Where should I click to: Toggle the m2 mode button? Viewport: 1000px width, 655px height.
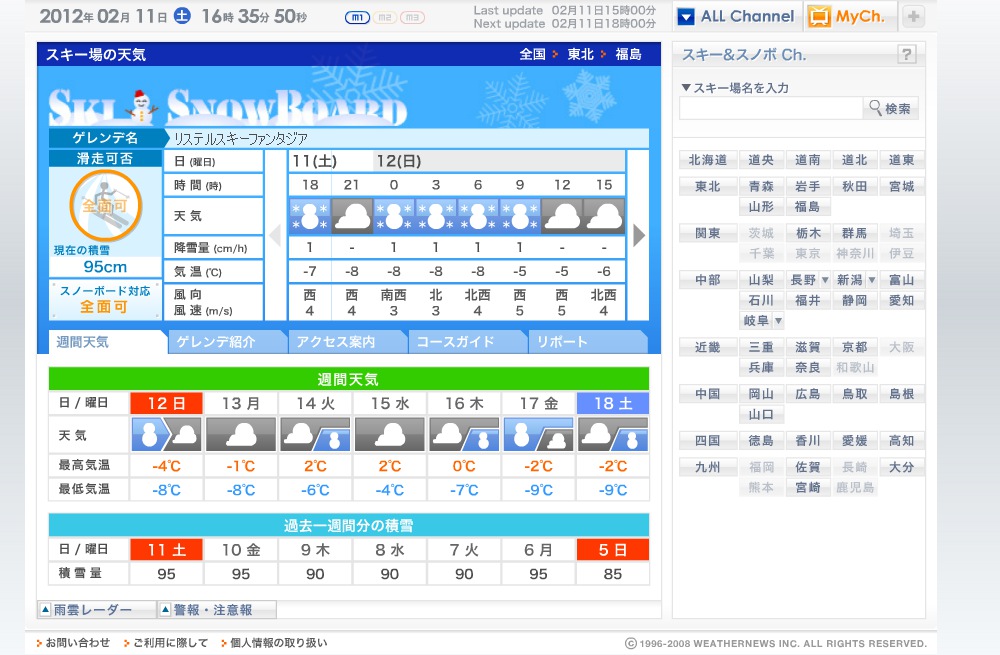(x=384, y=18)
